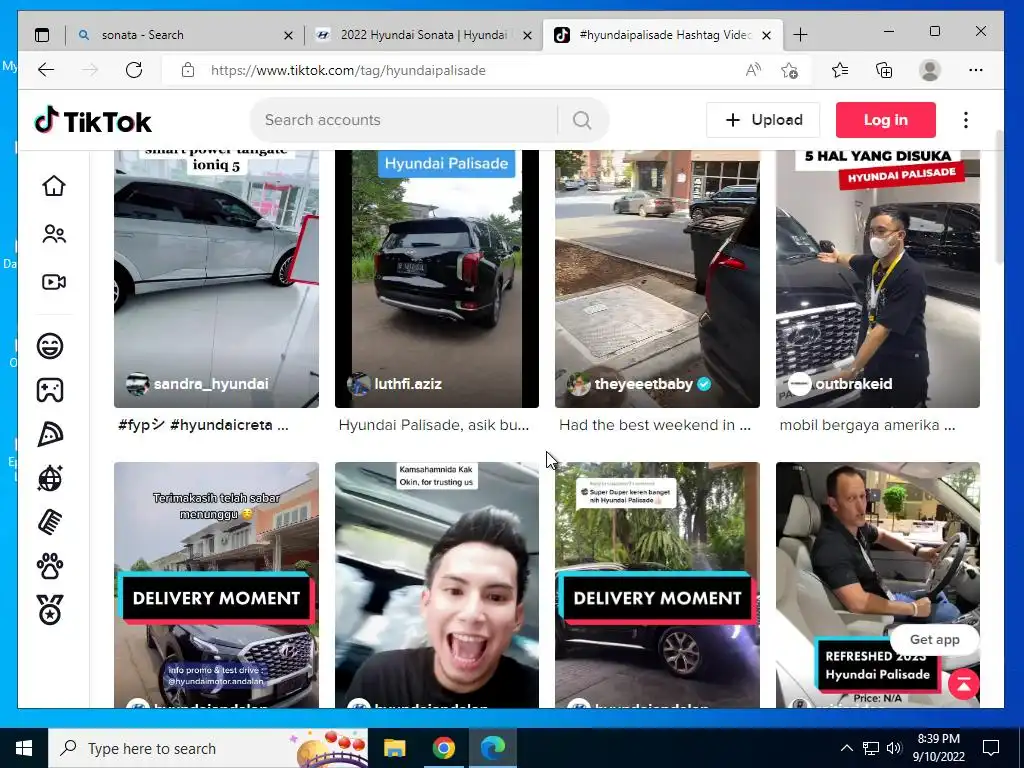
Task: Click the TikTok page vertical scrollbar
Action: point(999,196)
